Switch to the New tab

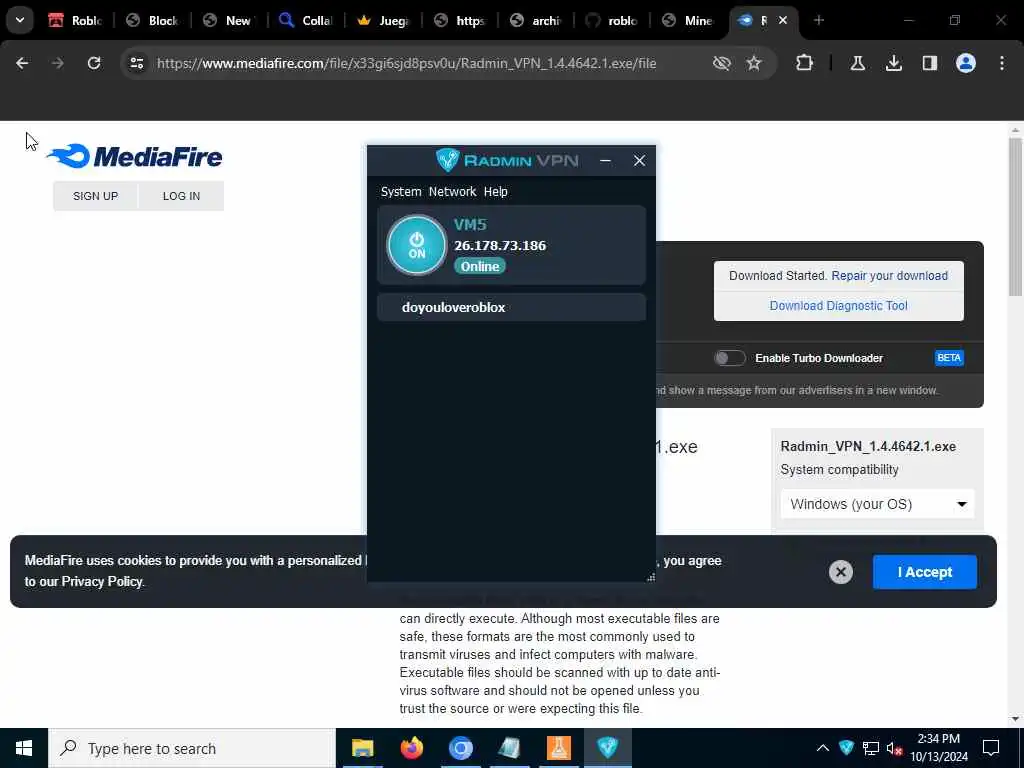[229, 20]
